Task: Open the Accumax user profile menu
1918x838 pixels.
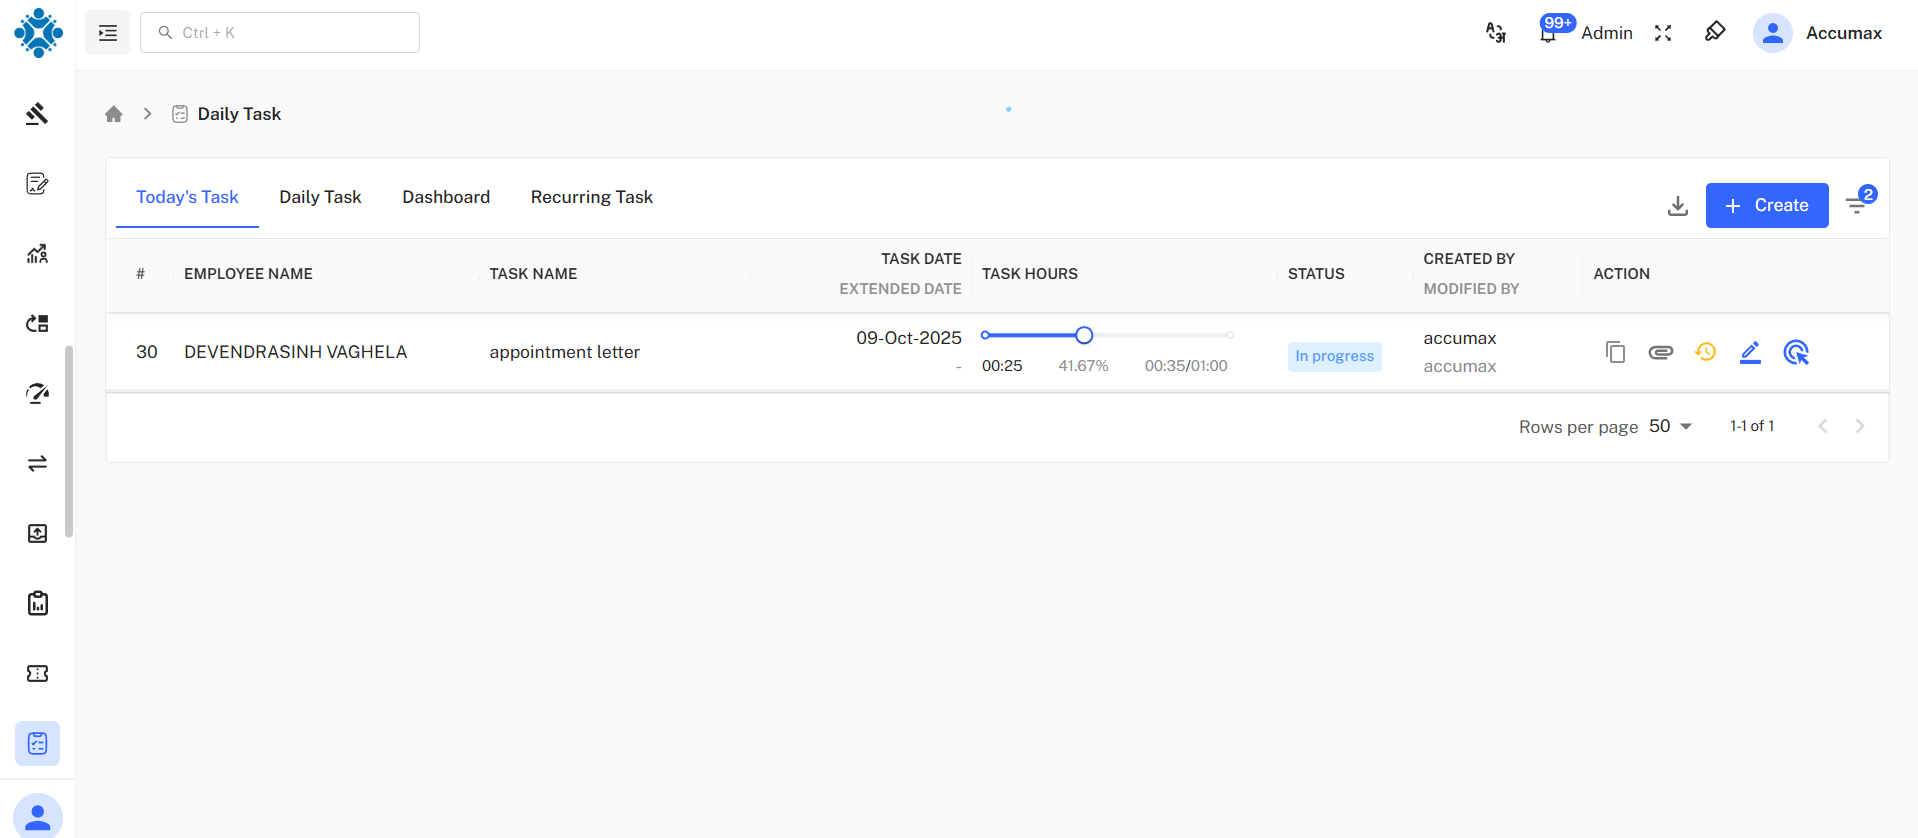Action: 1818,33
